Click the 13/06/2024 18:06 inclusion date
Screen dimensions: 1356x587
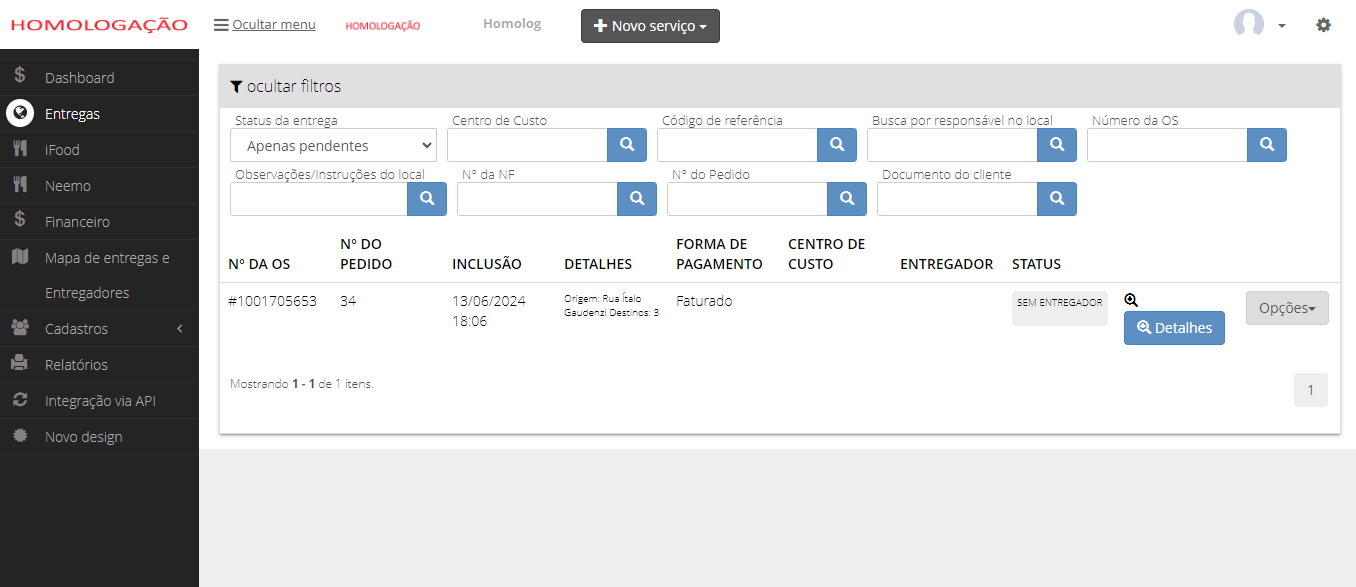[x=489, y=311]
